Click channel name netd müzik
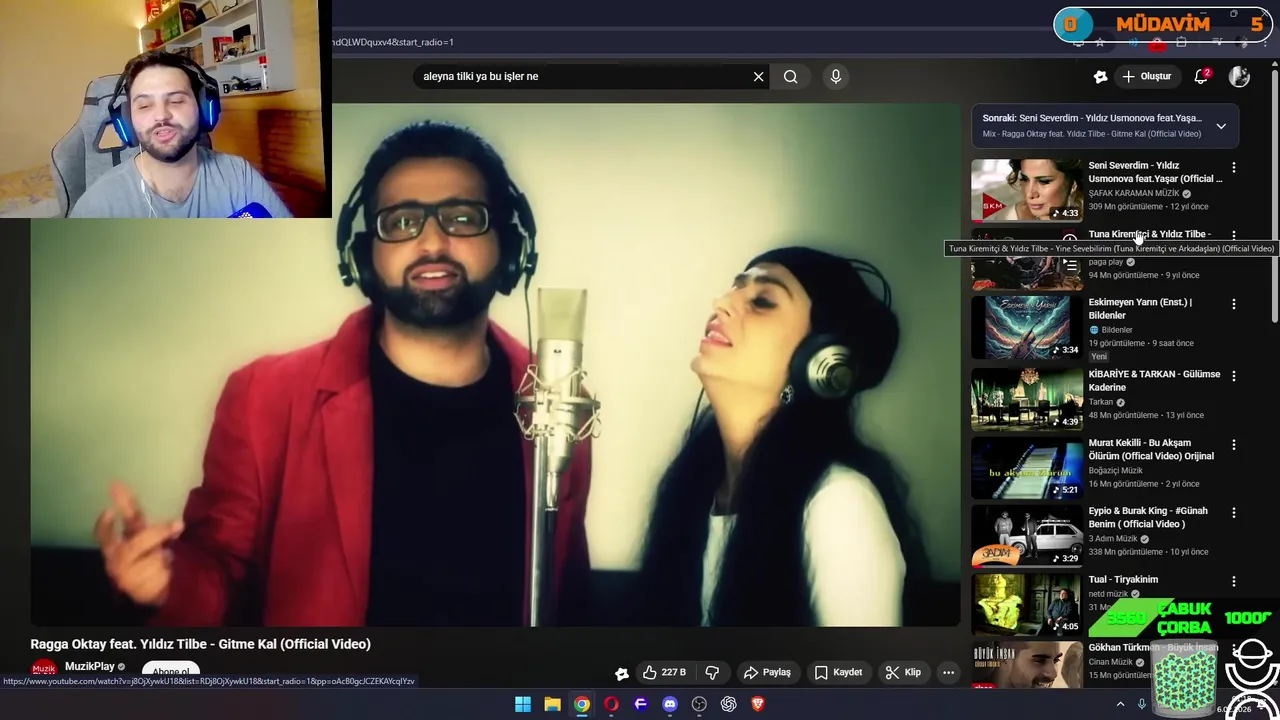Image resolution: width=1280 pixels, height=720 pixels. [x=1108, y=593]
